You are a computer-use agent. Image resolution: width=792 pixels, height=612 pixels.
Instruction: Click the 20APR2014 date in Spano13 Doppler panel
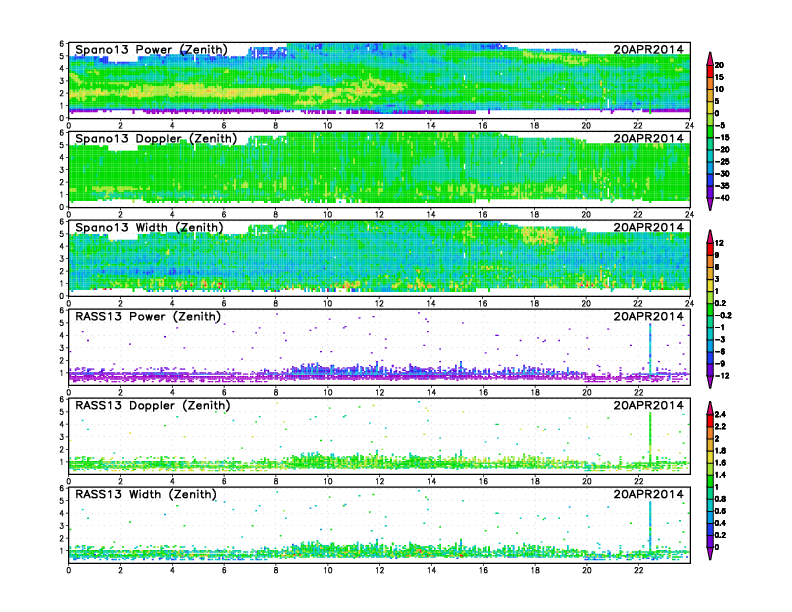click(x=649, y=138)
